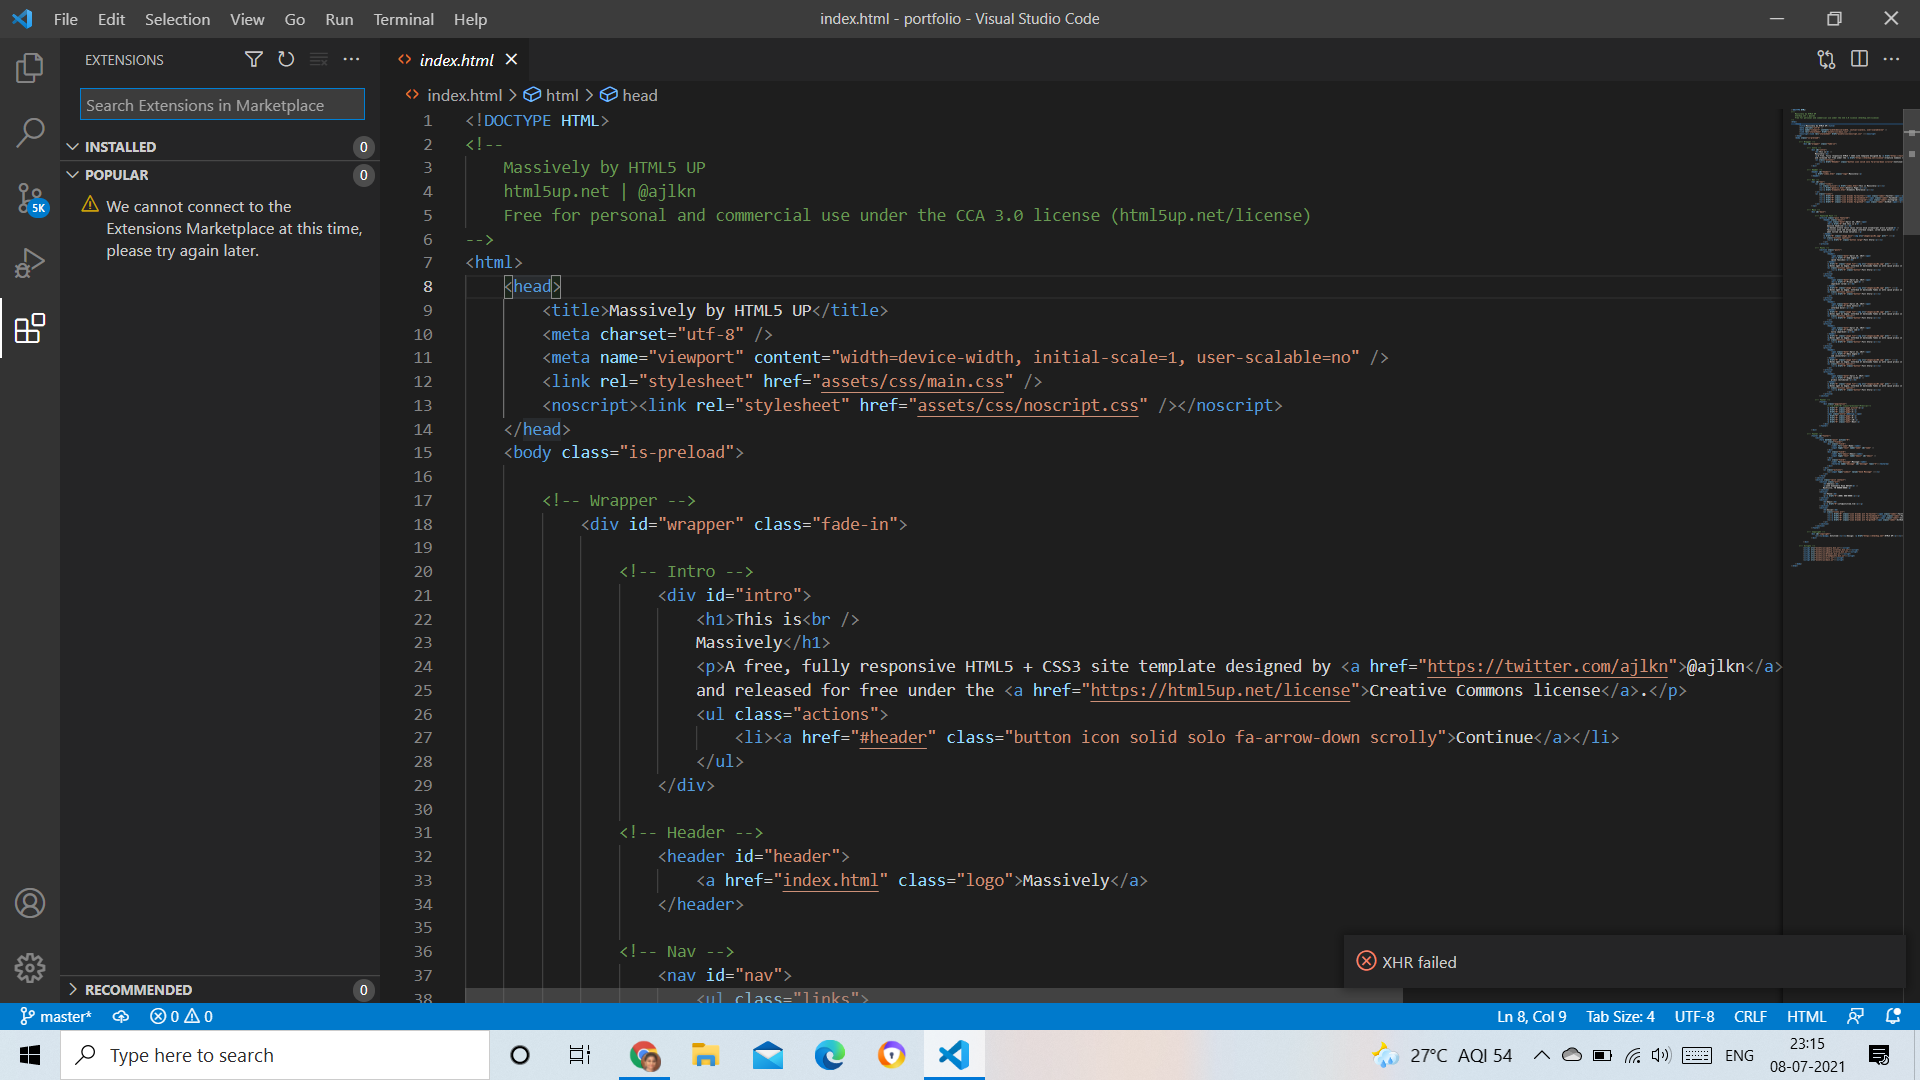Click the Search Extensions input field
Image resolution: width=1920 pixels, height=1080 pixels.
(x=221, y=104)
